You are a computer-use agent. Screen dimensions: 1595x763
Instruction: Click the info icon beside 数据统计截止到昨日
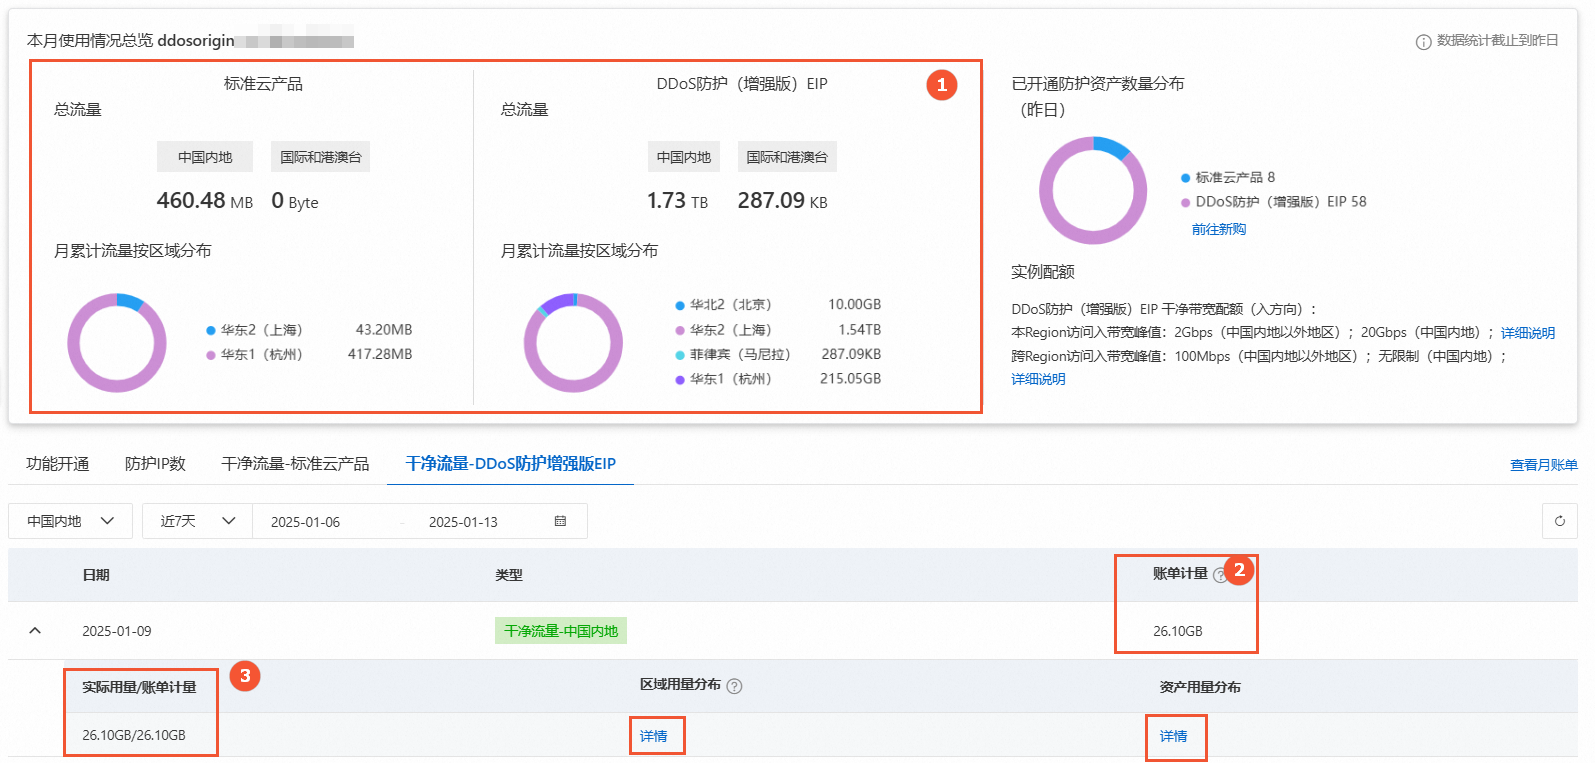click(x=1423, y=42)
